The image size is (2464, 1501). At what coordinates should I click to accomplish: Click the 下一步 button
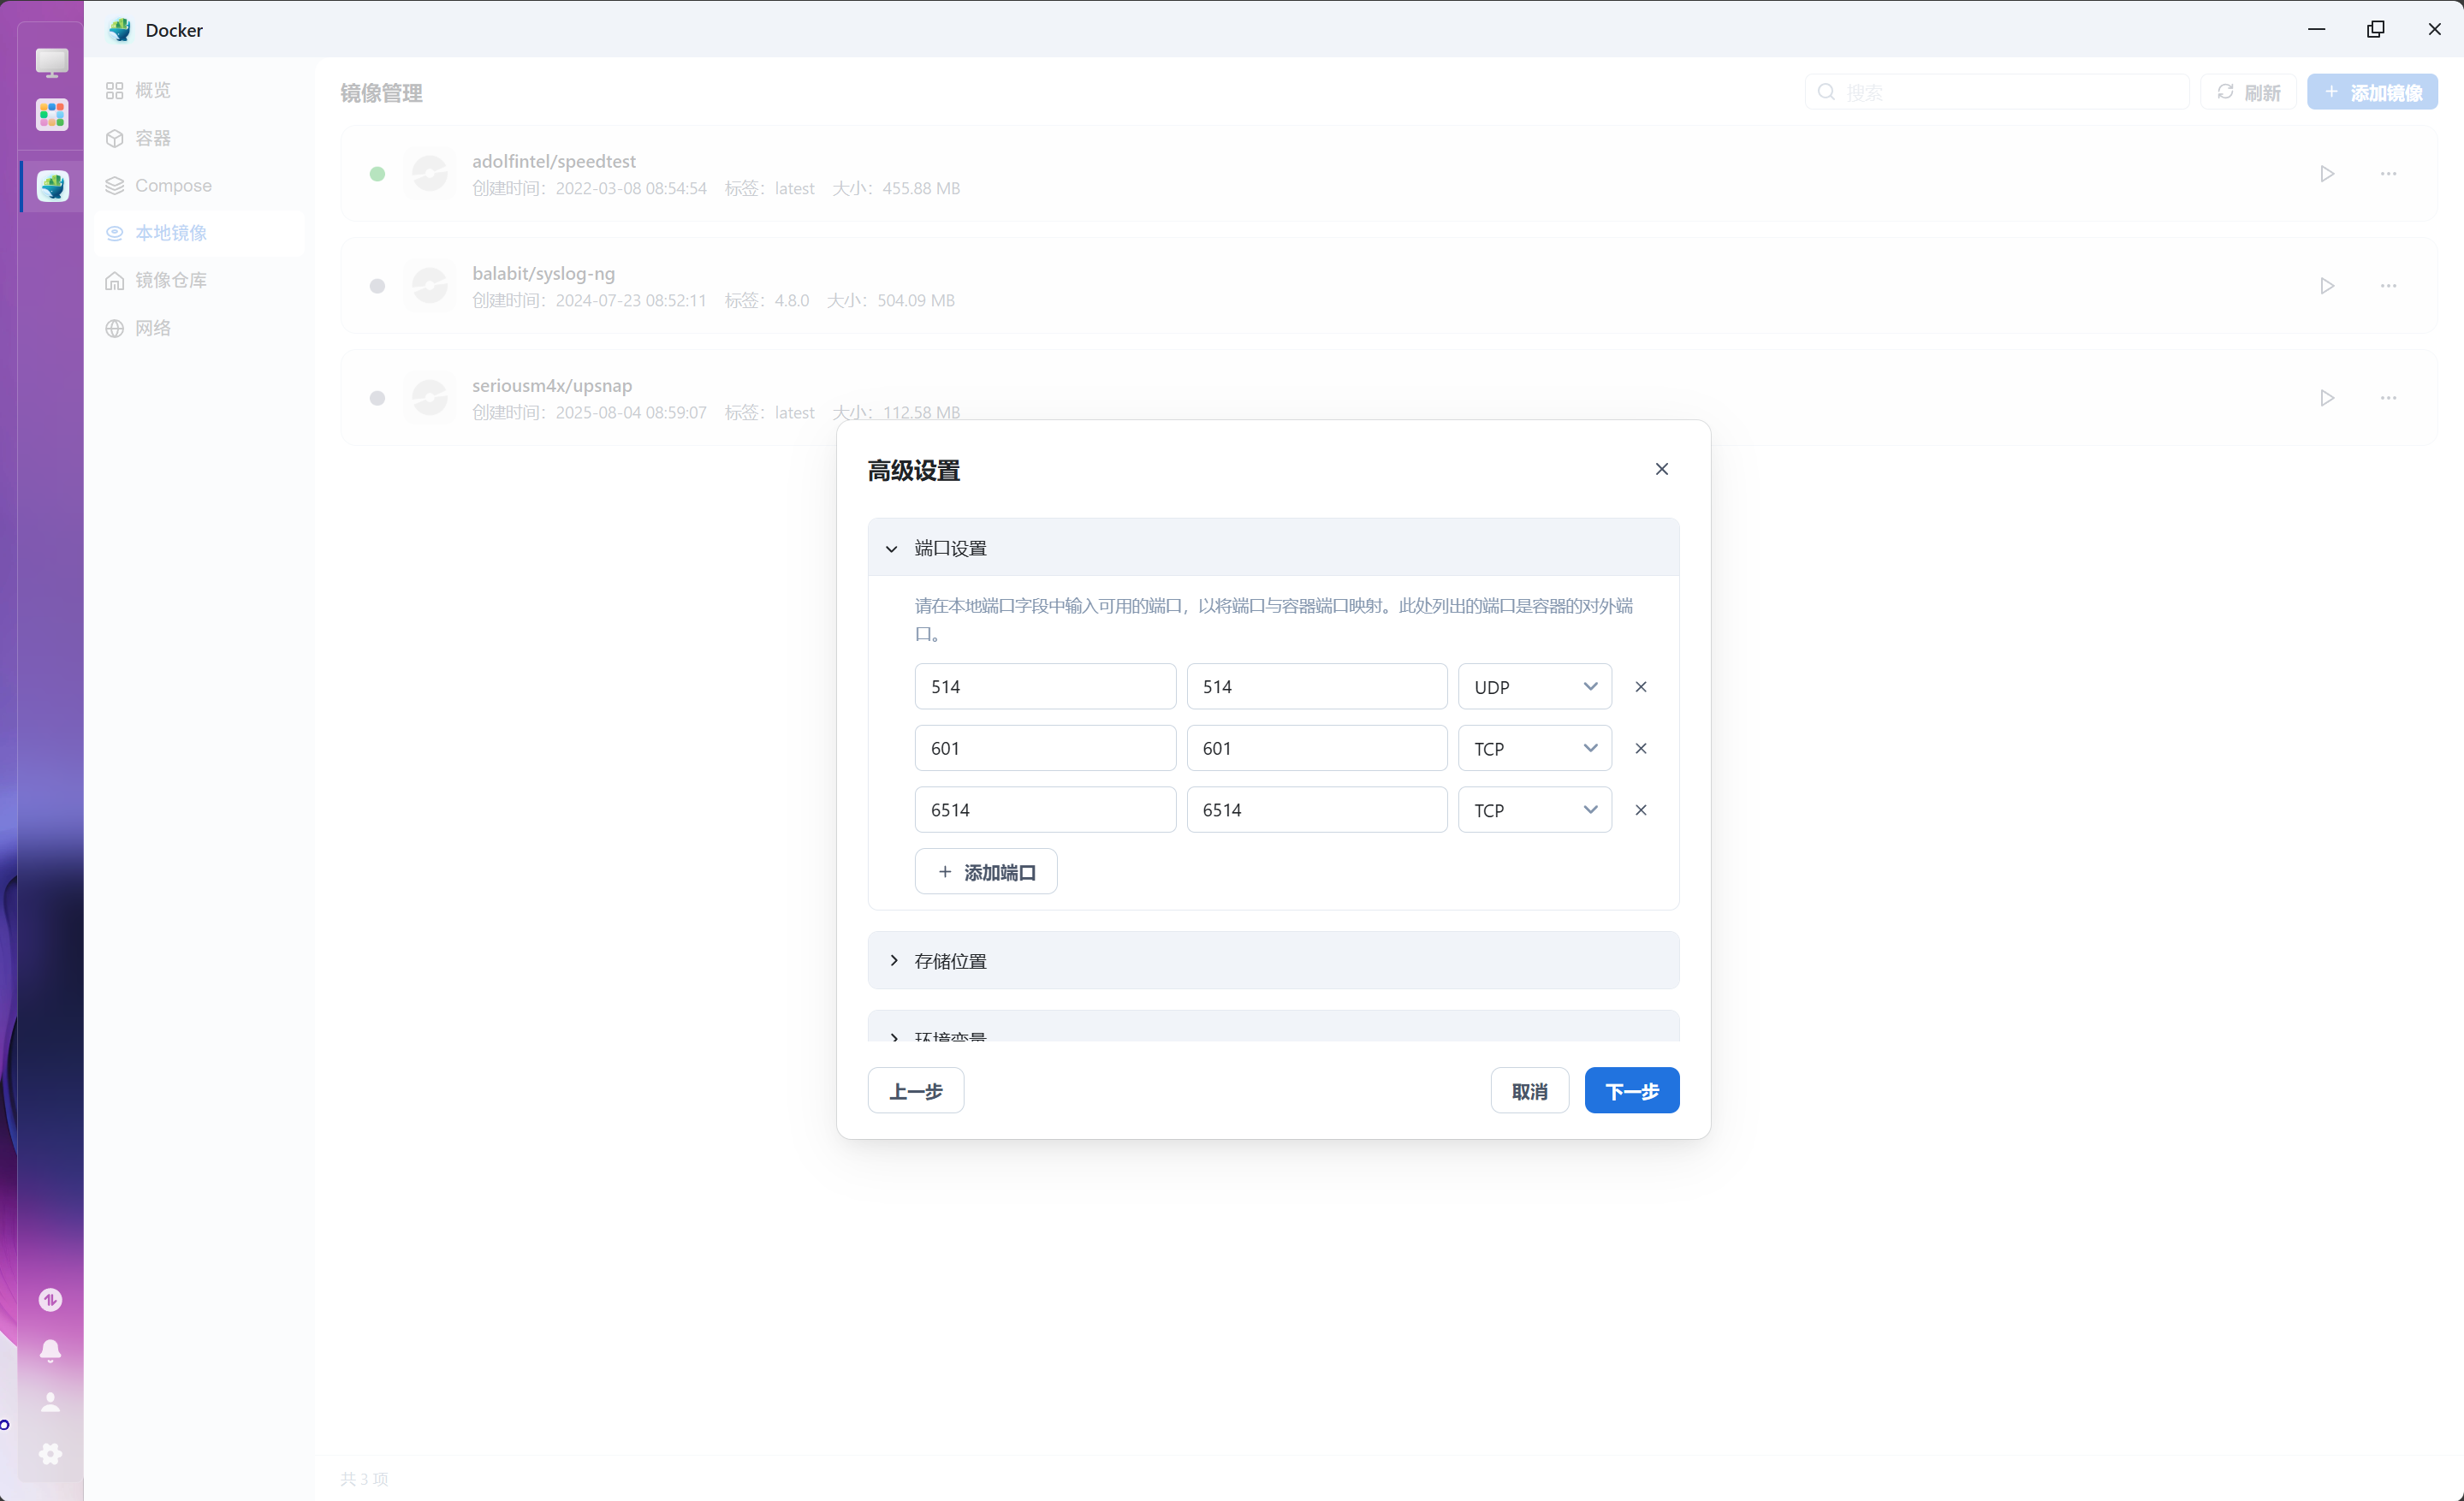pos(1631,1091)
